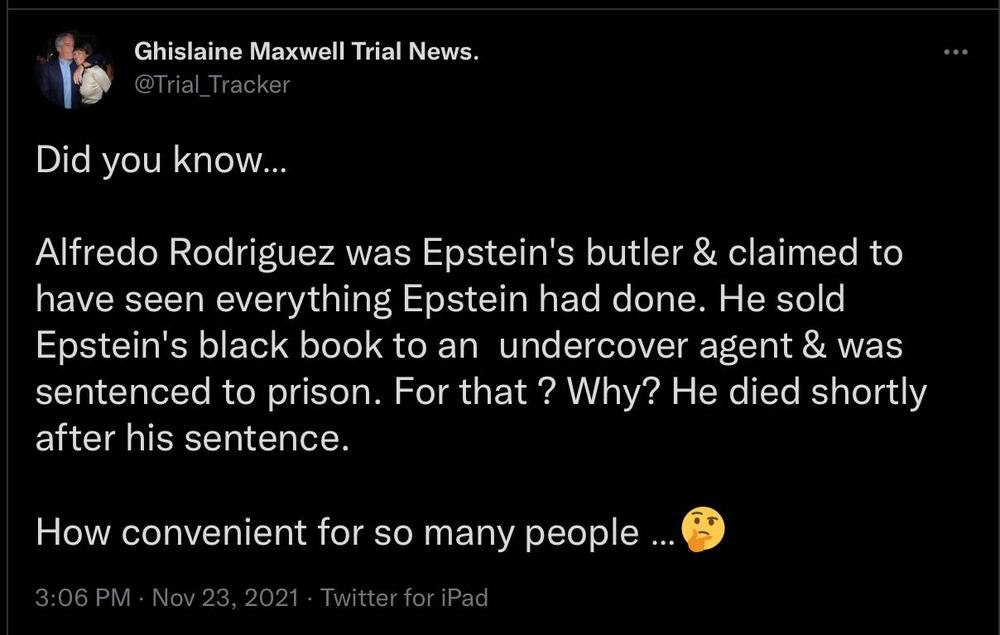Open the Ghislaine Maxwell Trial News profile name
This screenshot has width=1000, height=635.
click(306, 52)
